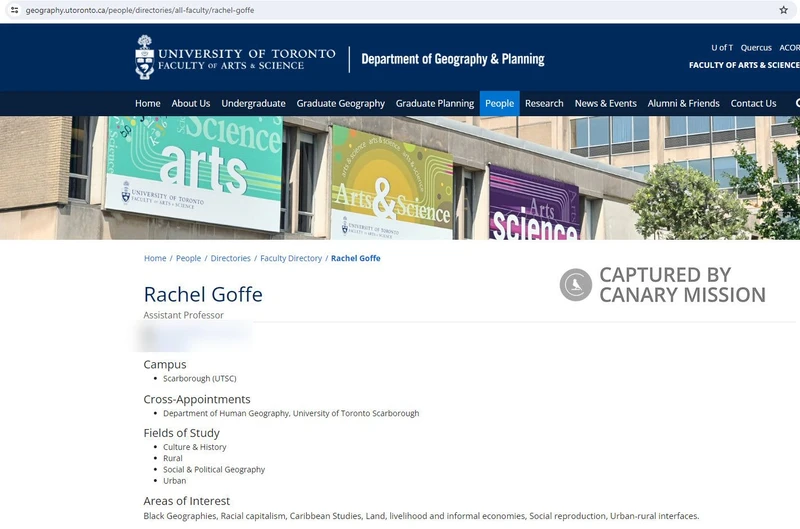Click the U of T header link

click(722, 47)
